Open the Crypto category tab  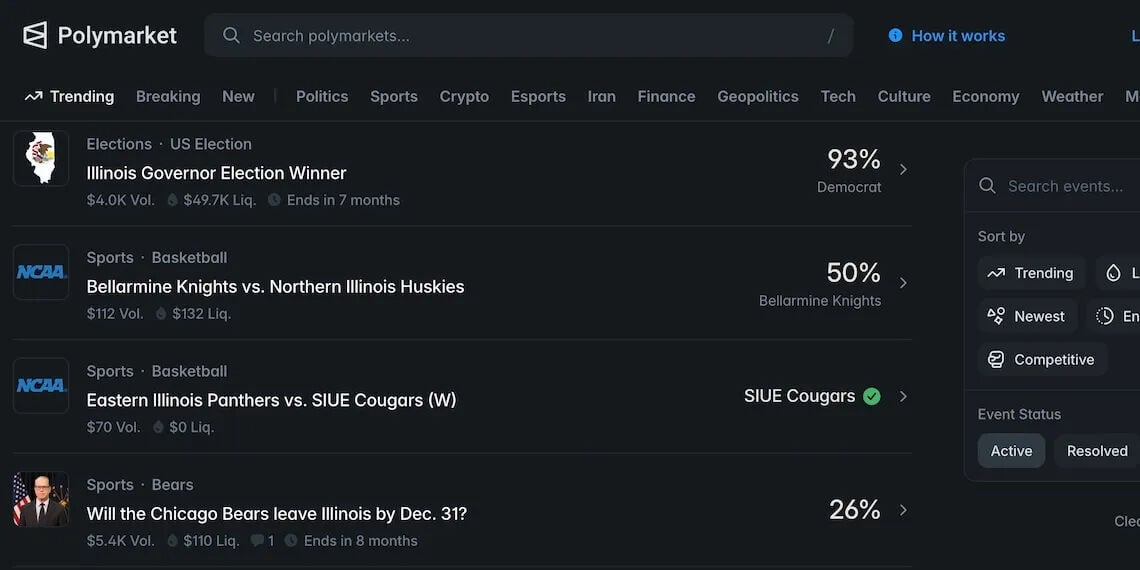tap(464, 97)
